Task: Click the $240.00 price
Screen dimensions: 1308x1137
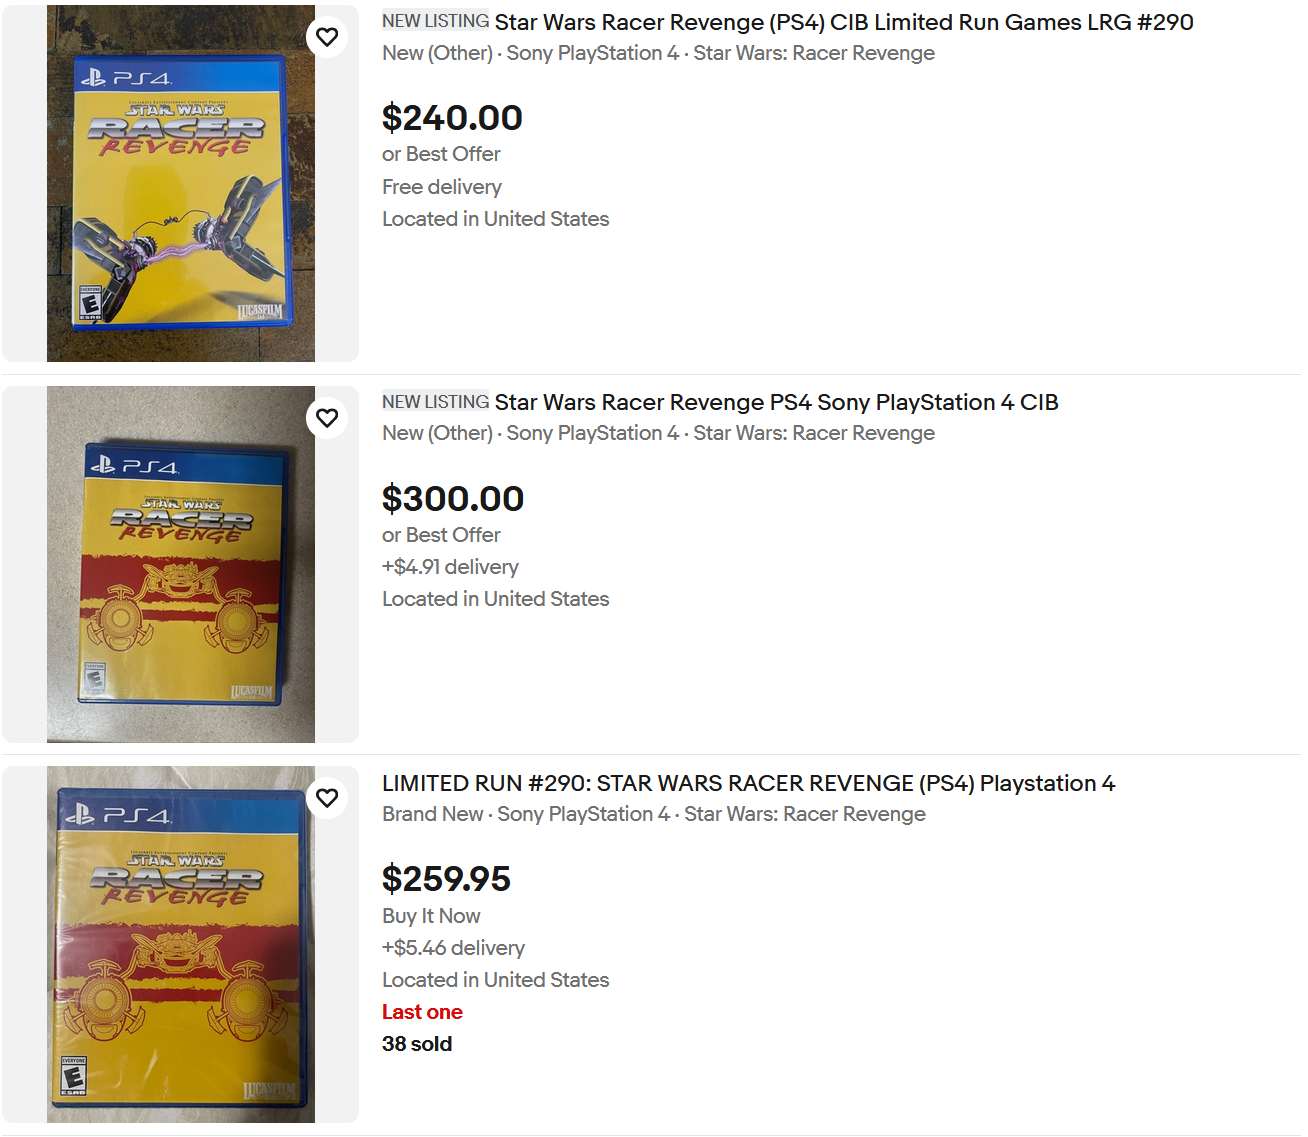Action: tap(452, 118)
